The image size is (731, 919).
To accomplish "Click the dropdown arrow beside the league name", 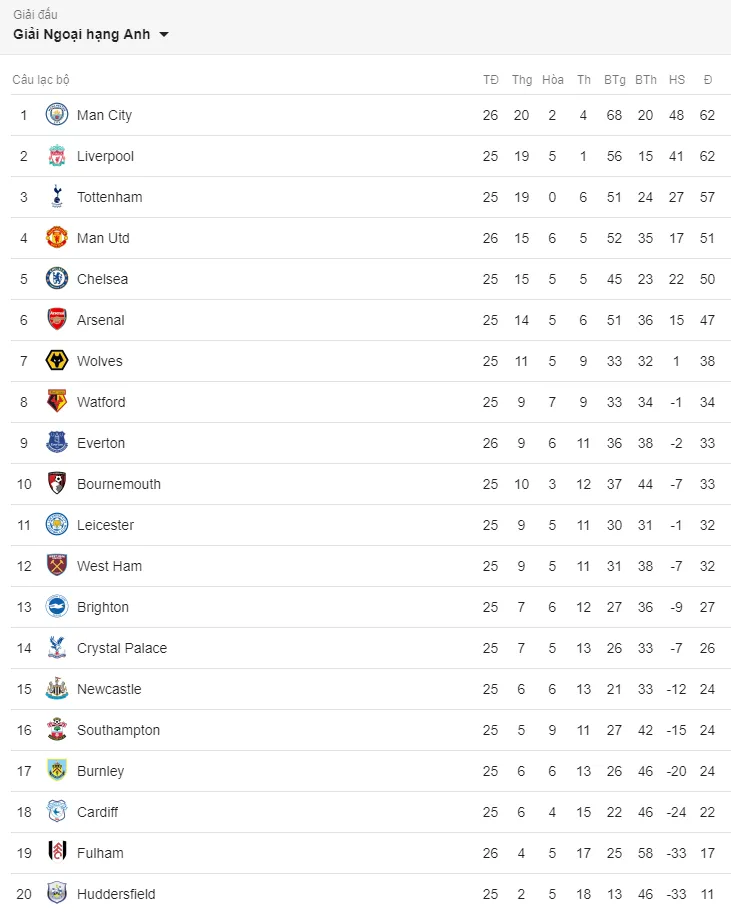I will pyautogui.click(x=164, y=35).
